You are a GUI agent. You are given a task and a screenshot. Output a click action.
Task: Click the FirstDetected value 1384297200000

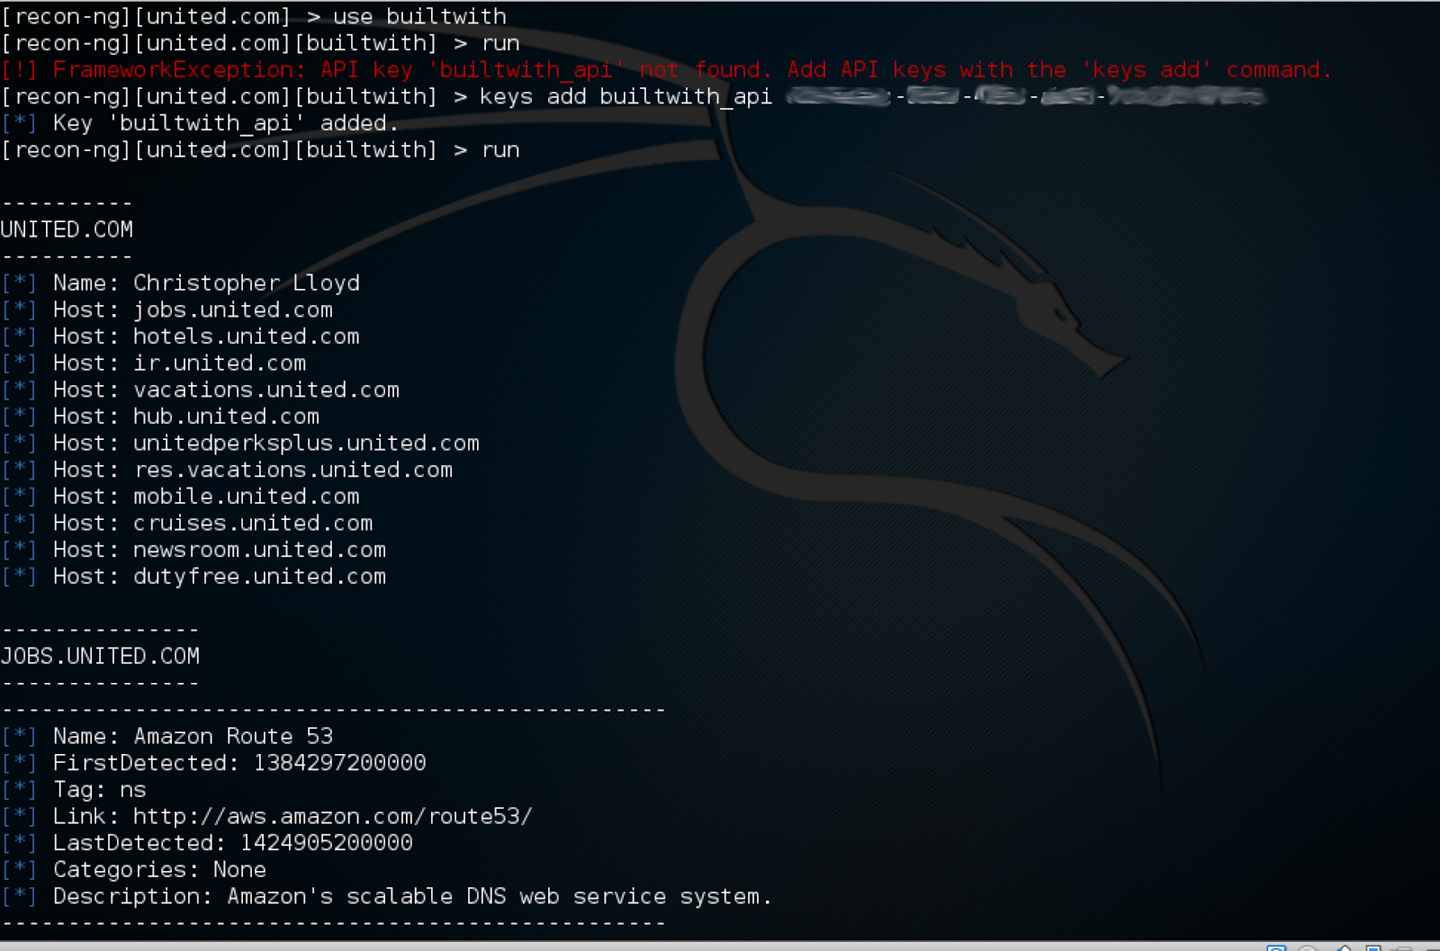(340, 764)
